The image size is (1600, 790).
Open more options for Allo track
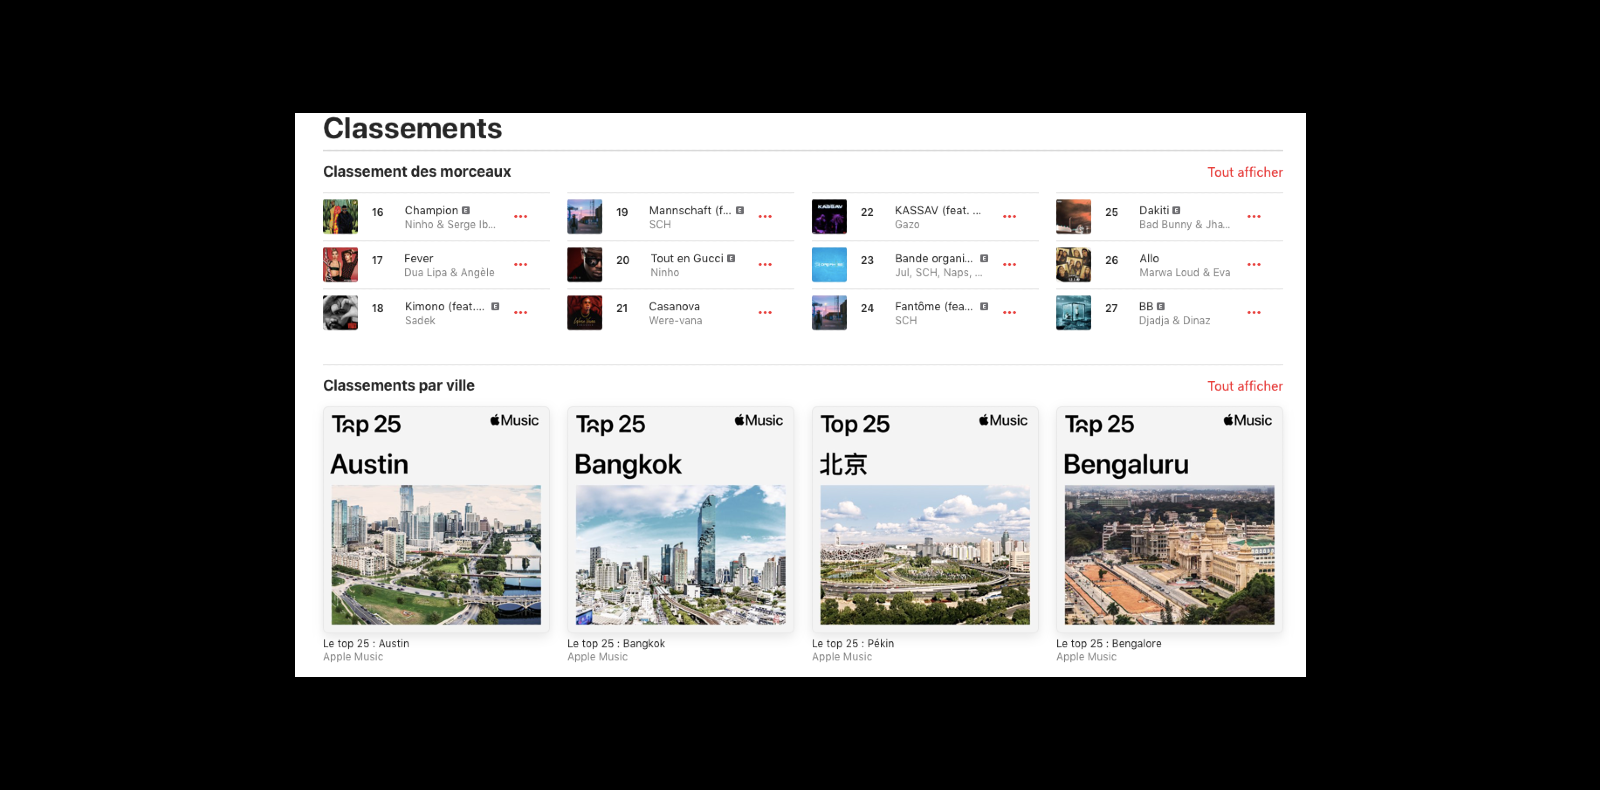1254,265
